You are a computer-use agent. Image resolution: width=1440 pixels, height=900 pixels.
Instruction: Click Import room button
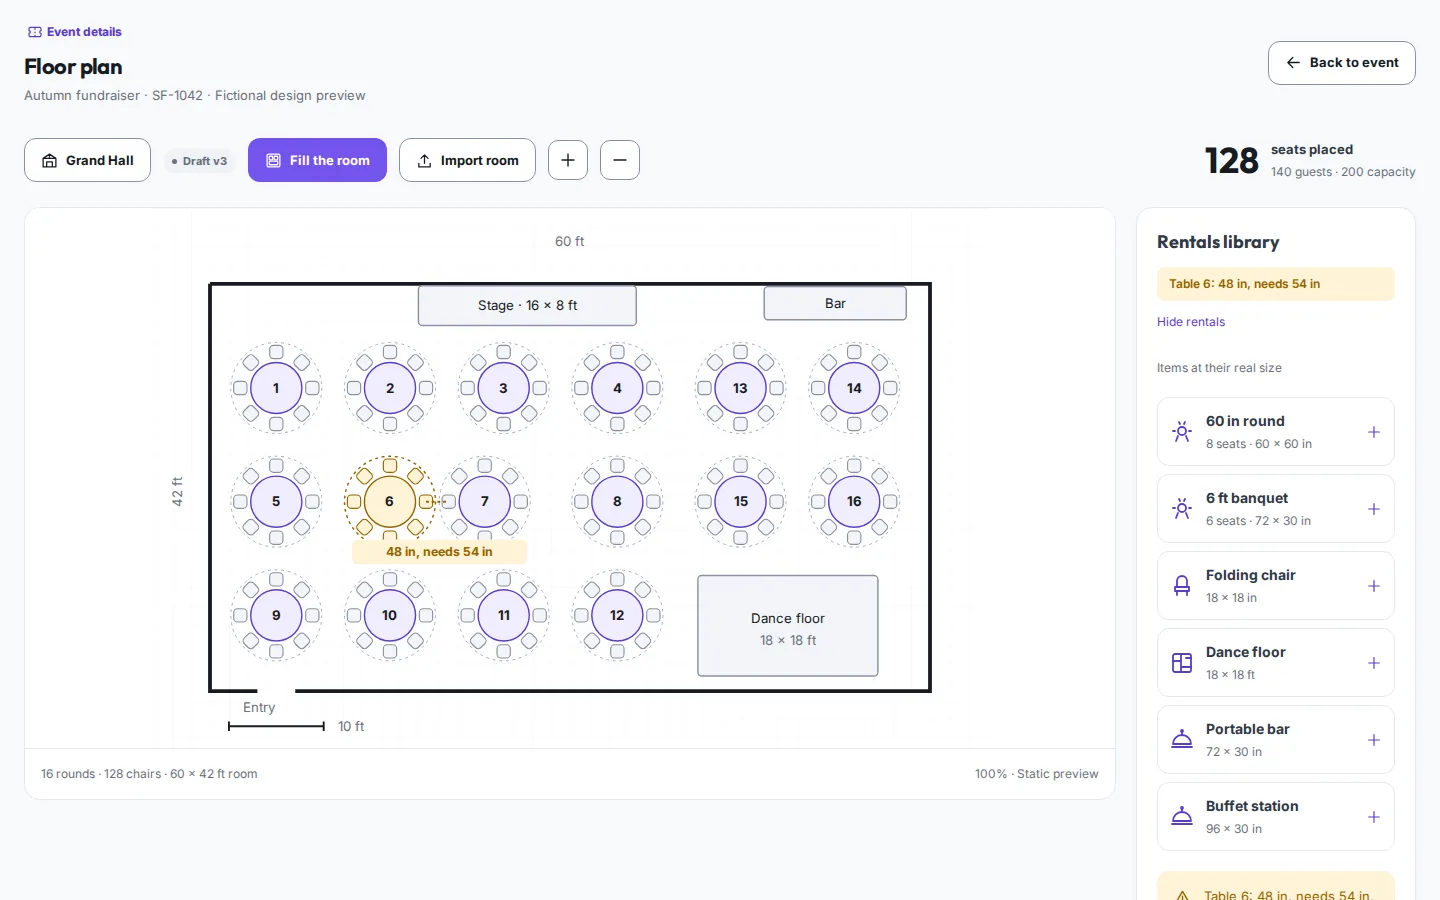467,160
